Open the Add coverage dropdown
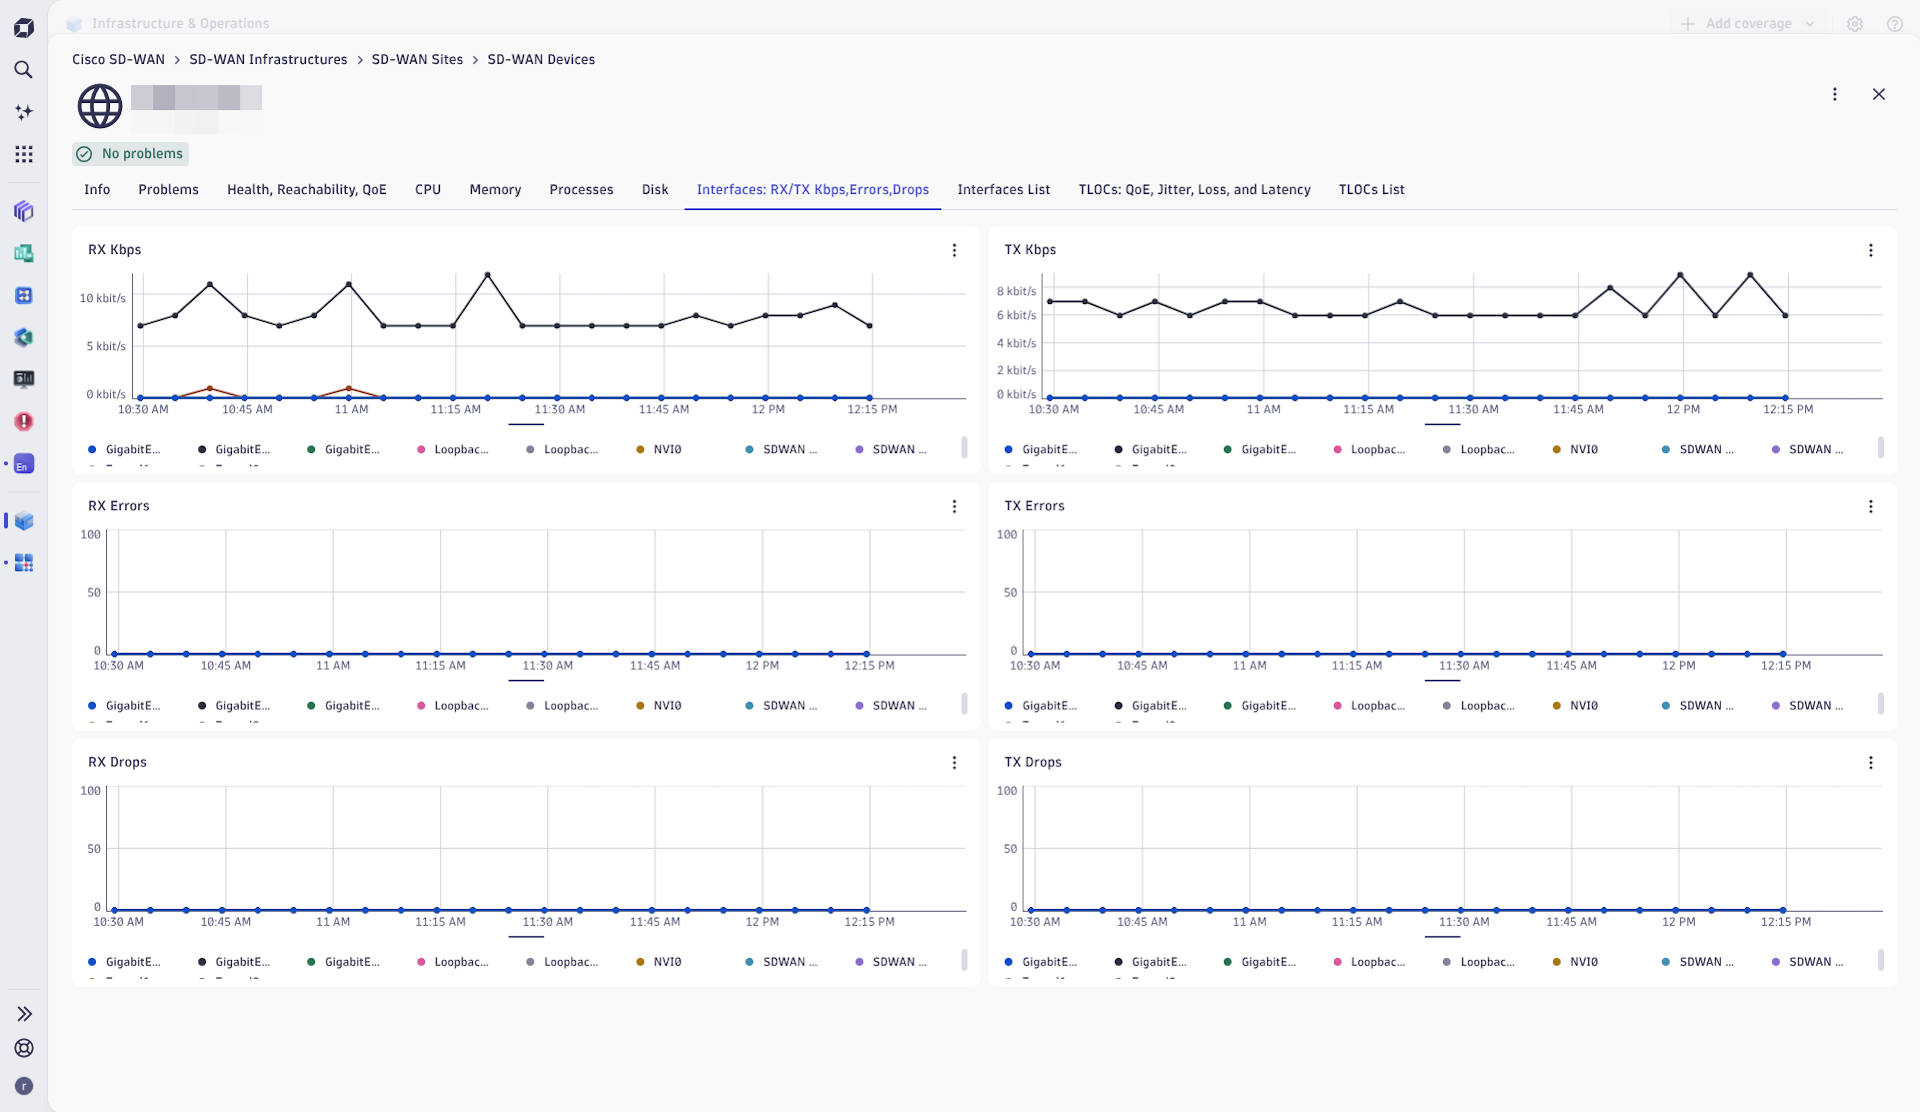The height and width of the screenshot is (1112, 1920). (x=1748, y=24)
